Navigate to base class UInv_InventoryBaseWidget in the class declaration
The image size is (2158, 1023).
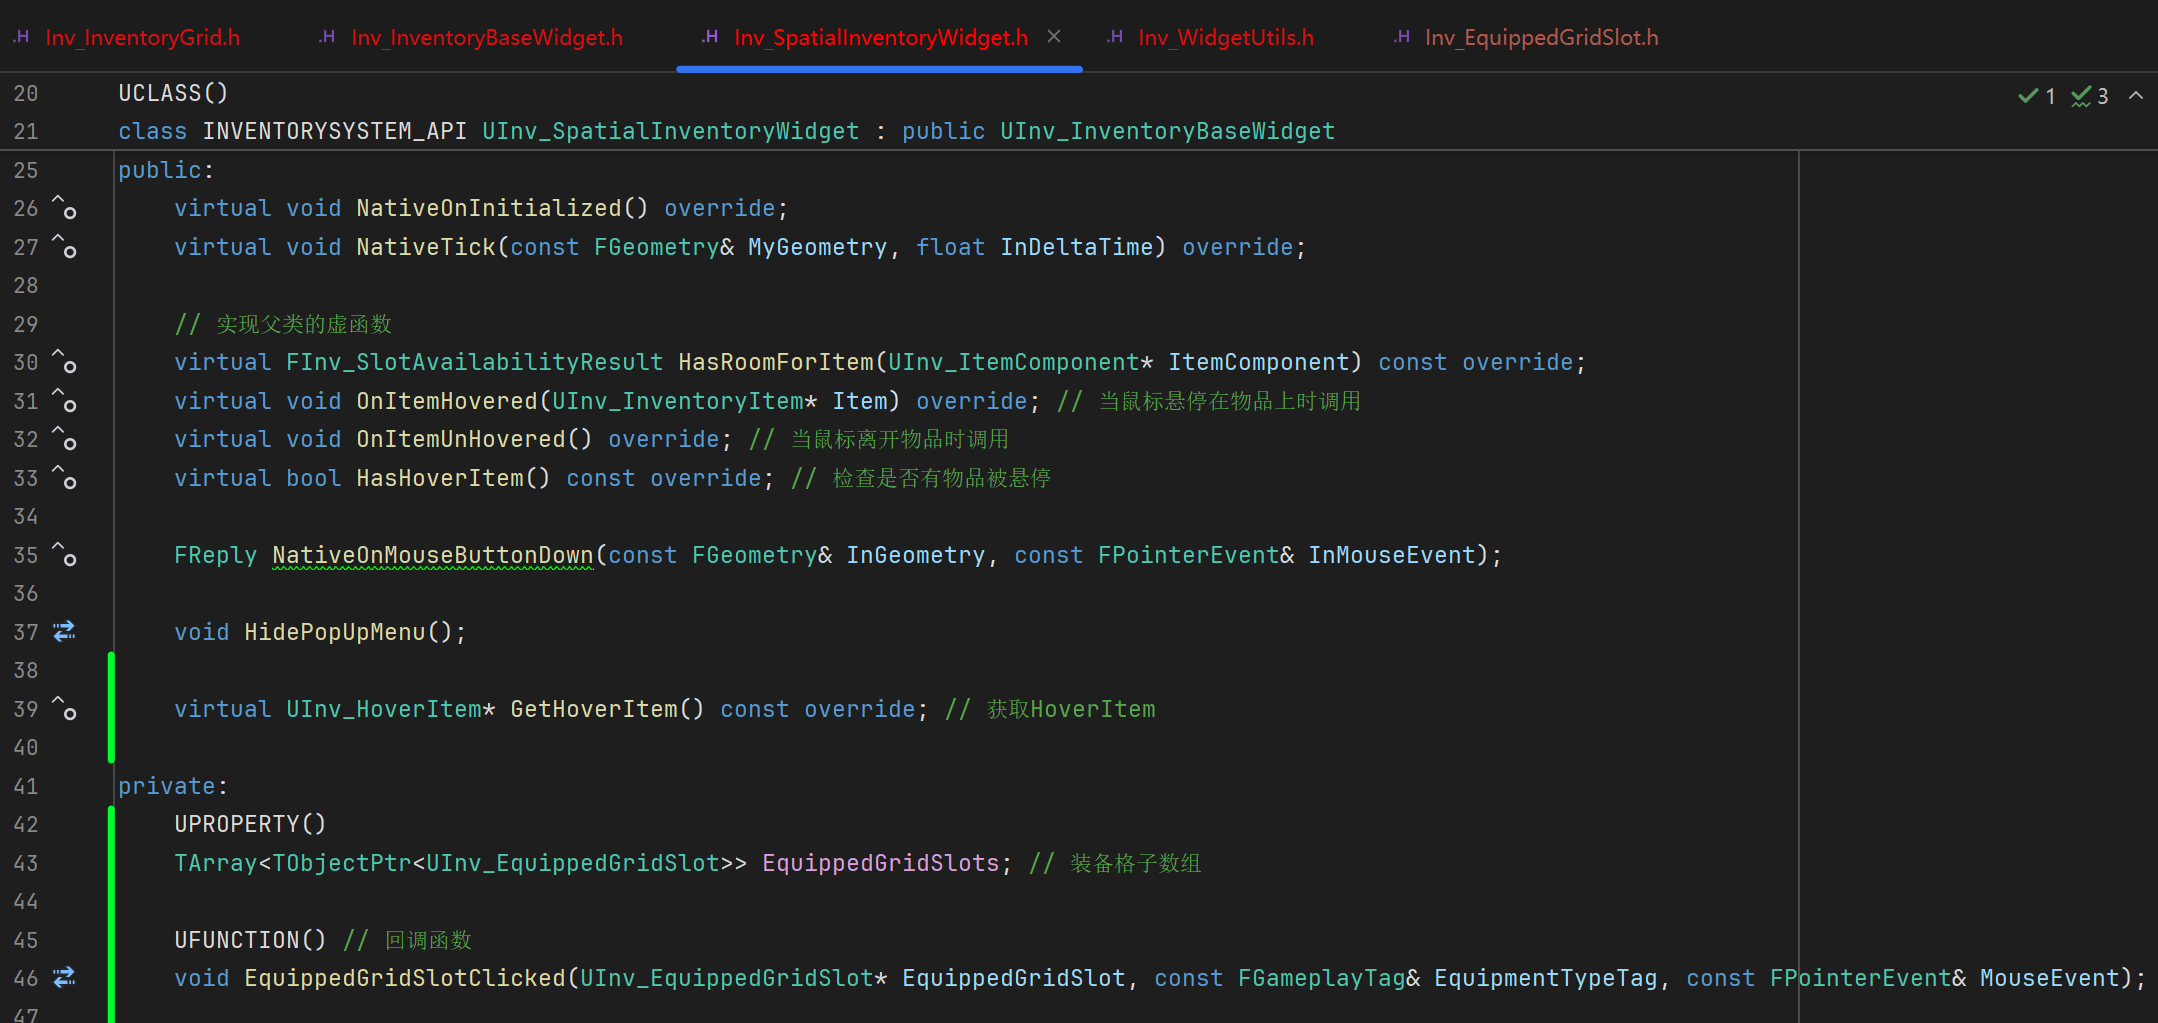1168,131
